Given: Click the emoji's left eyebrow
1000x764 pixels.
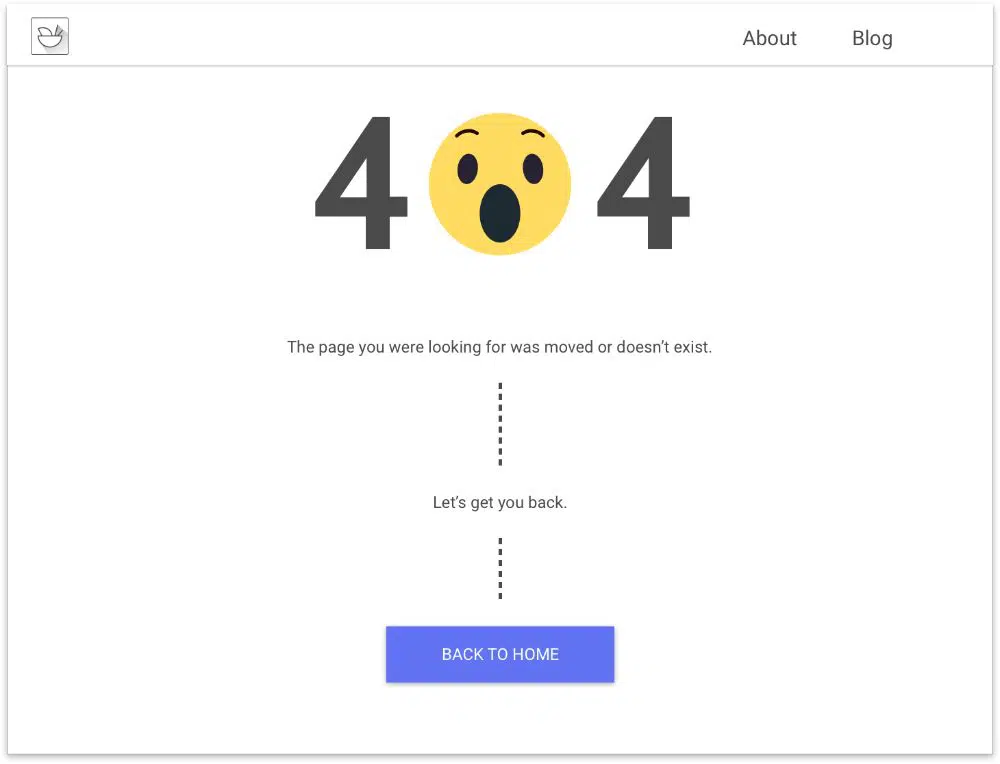Looking at the screenshot, I should pyautogui.click(x=467, y=135).
